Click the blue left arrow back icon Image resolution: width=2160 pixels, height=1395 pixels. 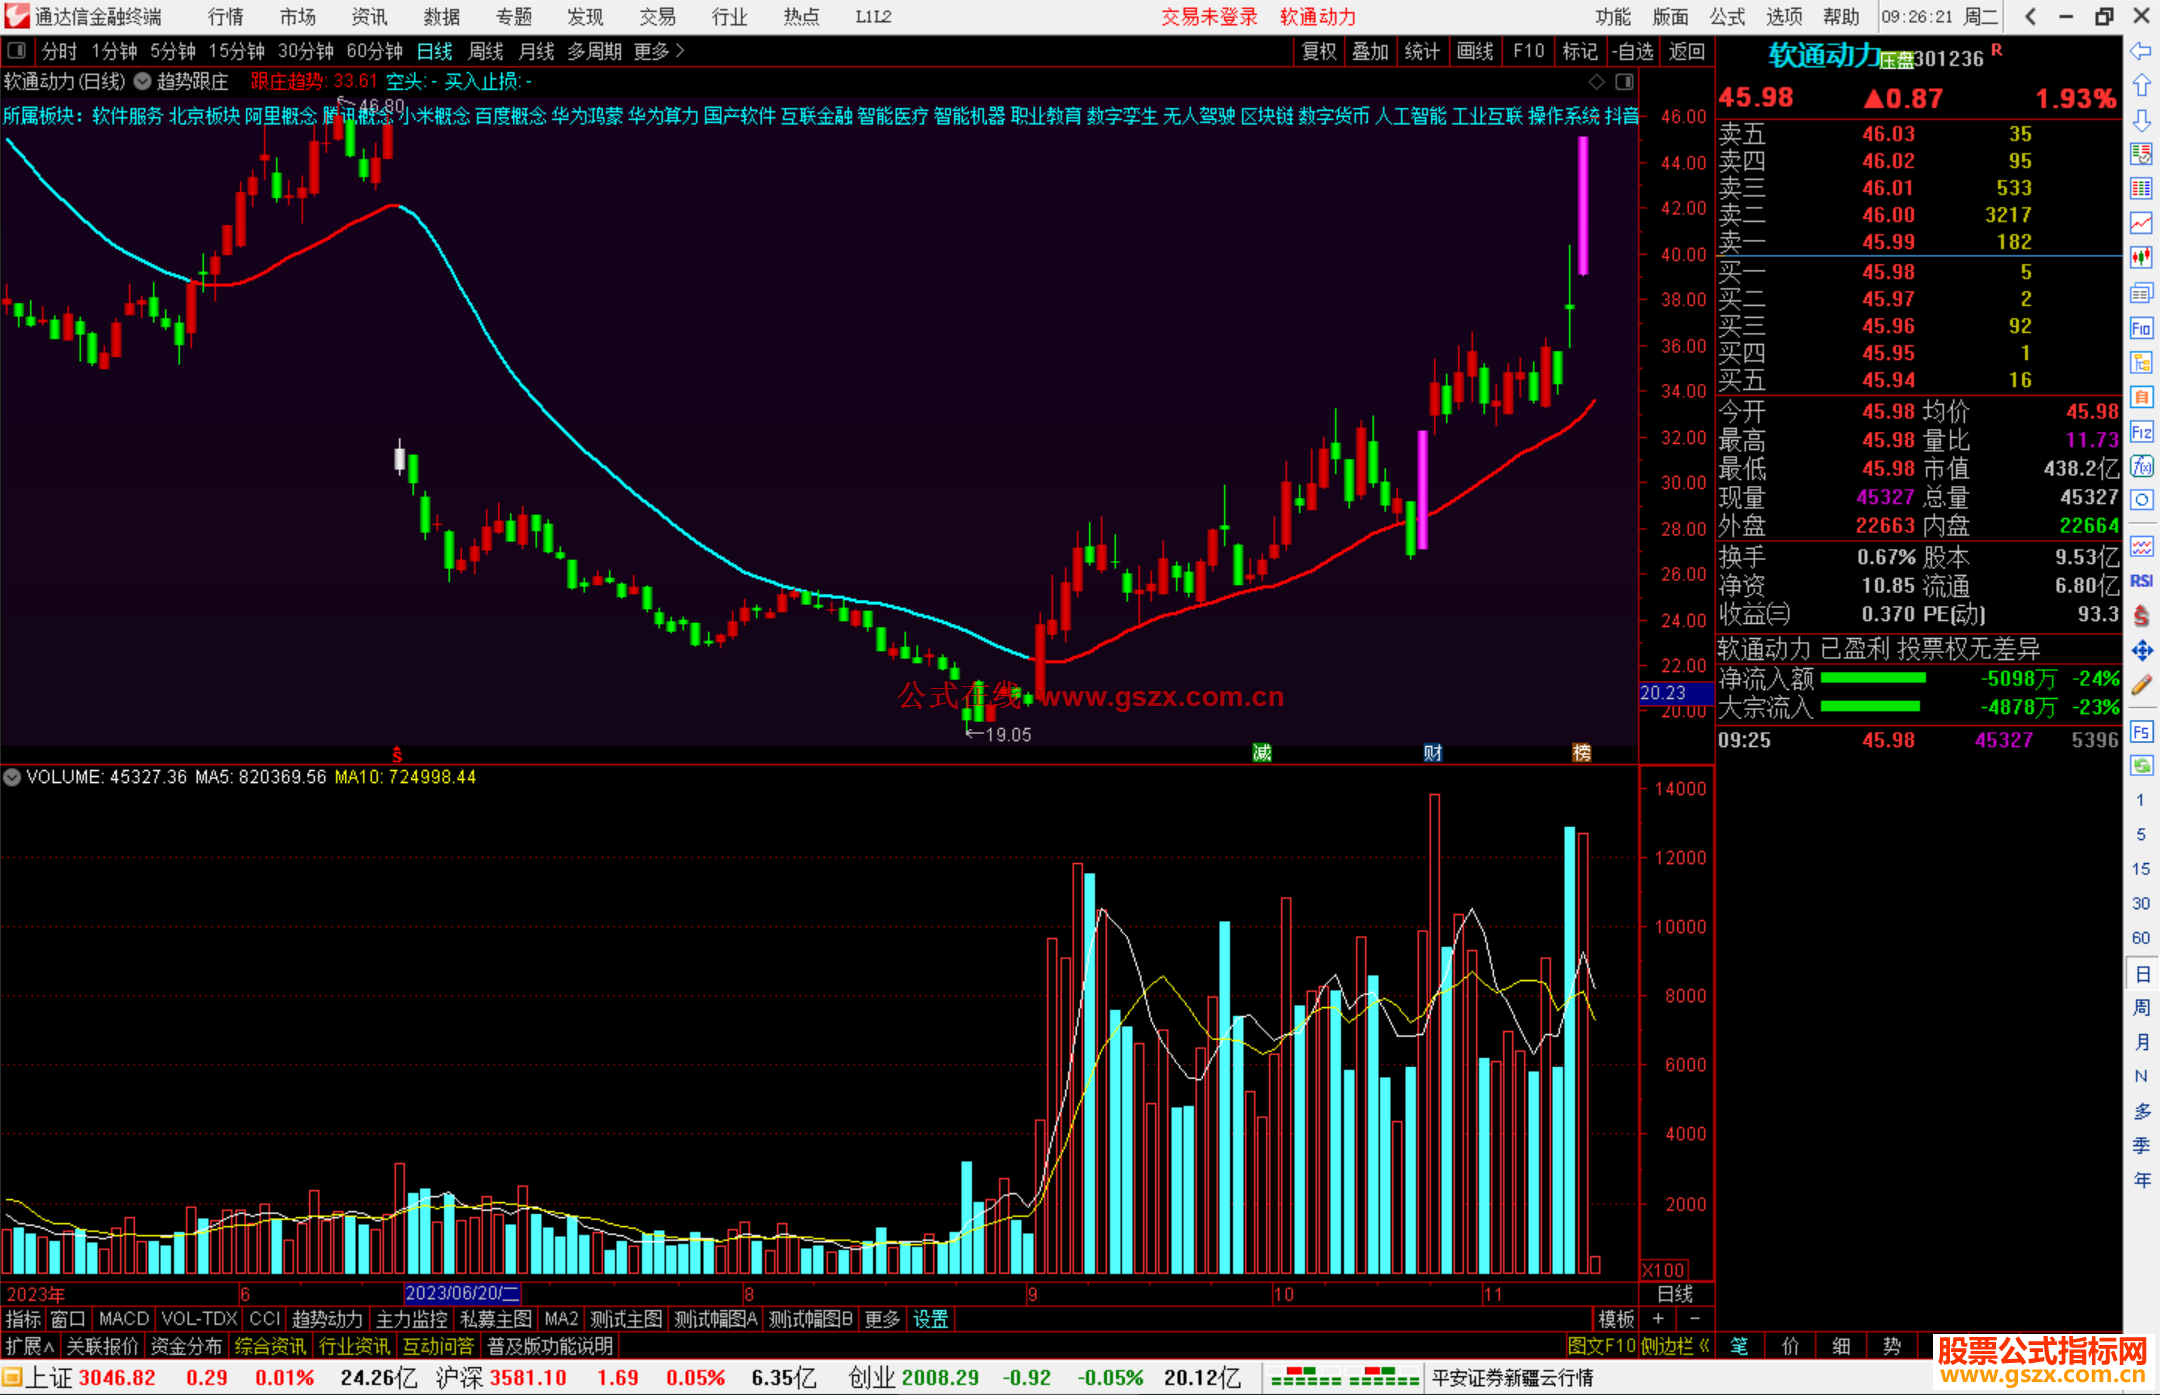tap(2141, 51)
